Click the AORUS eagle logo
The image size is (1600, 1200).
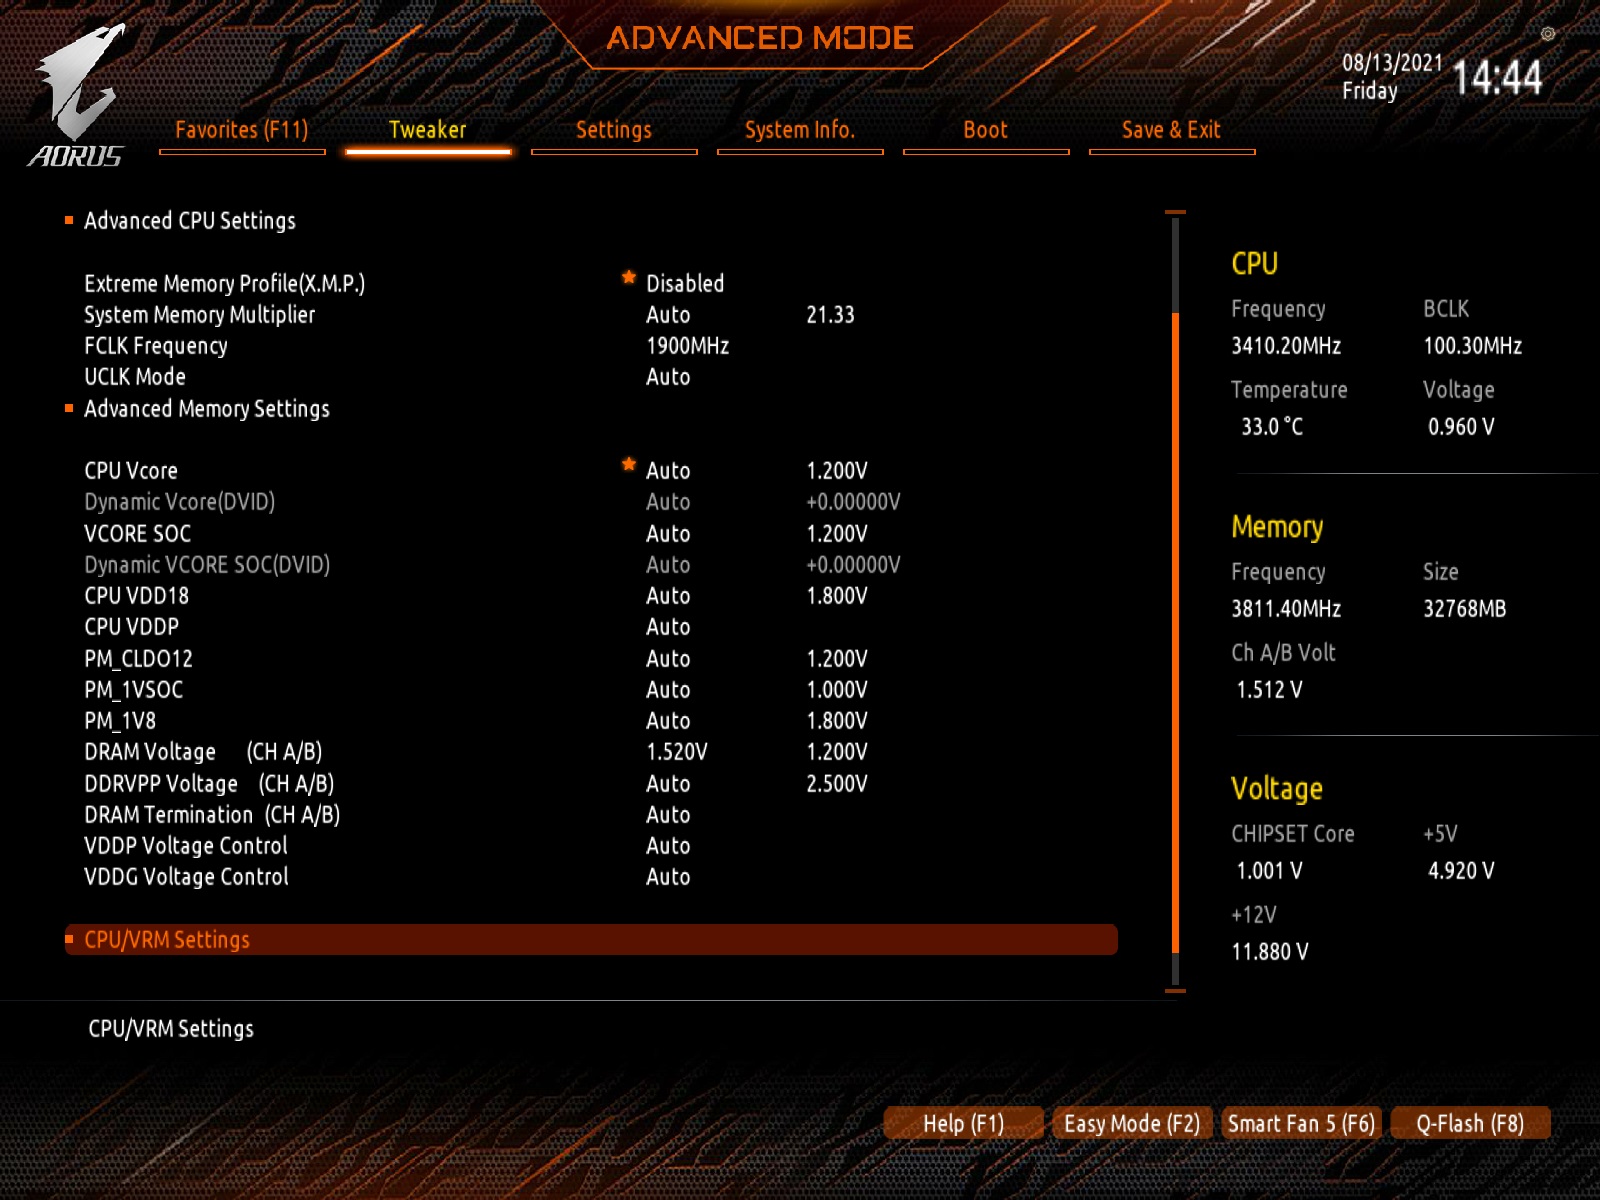pyautogui.click(x=78, y=95)
